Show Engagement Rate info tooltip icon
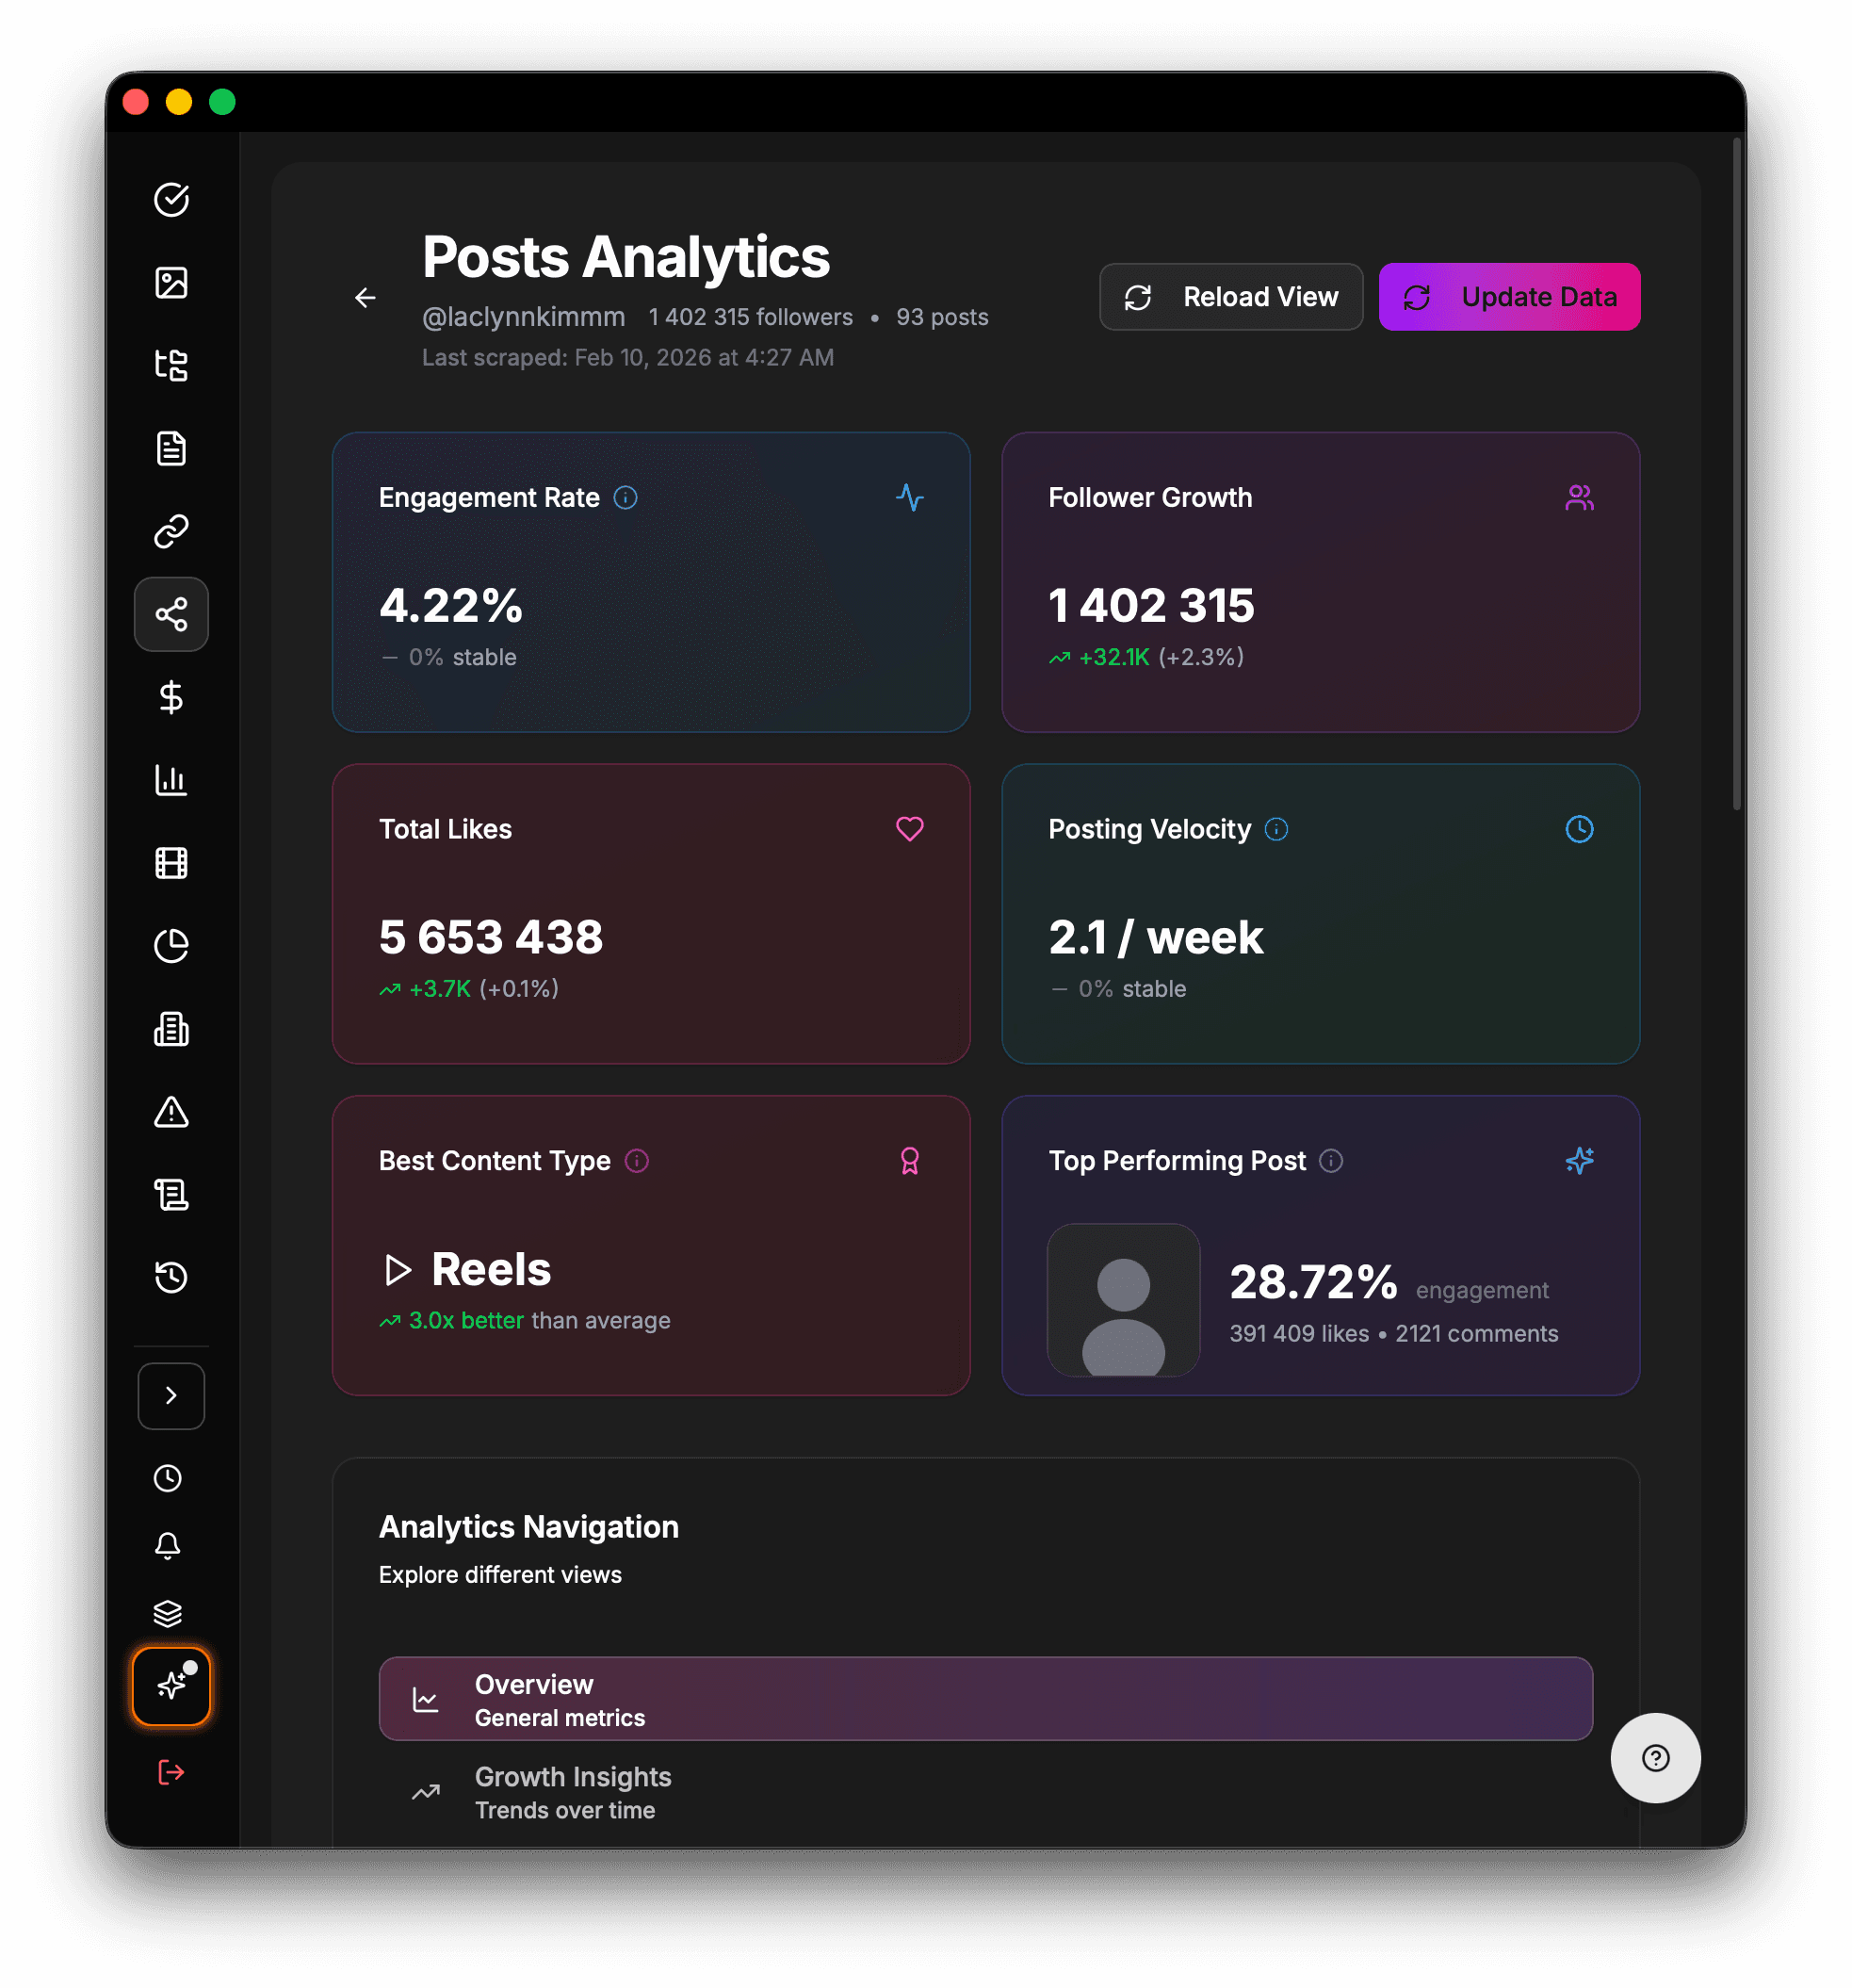 [625, 498]
